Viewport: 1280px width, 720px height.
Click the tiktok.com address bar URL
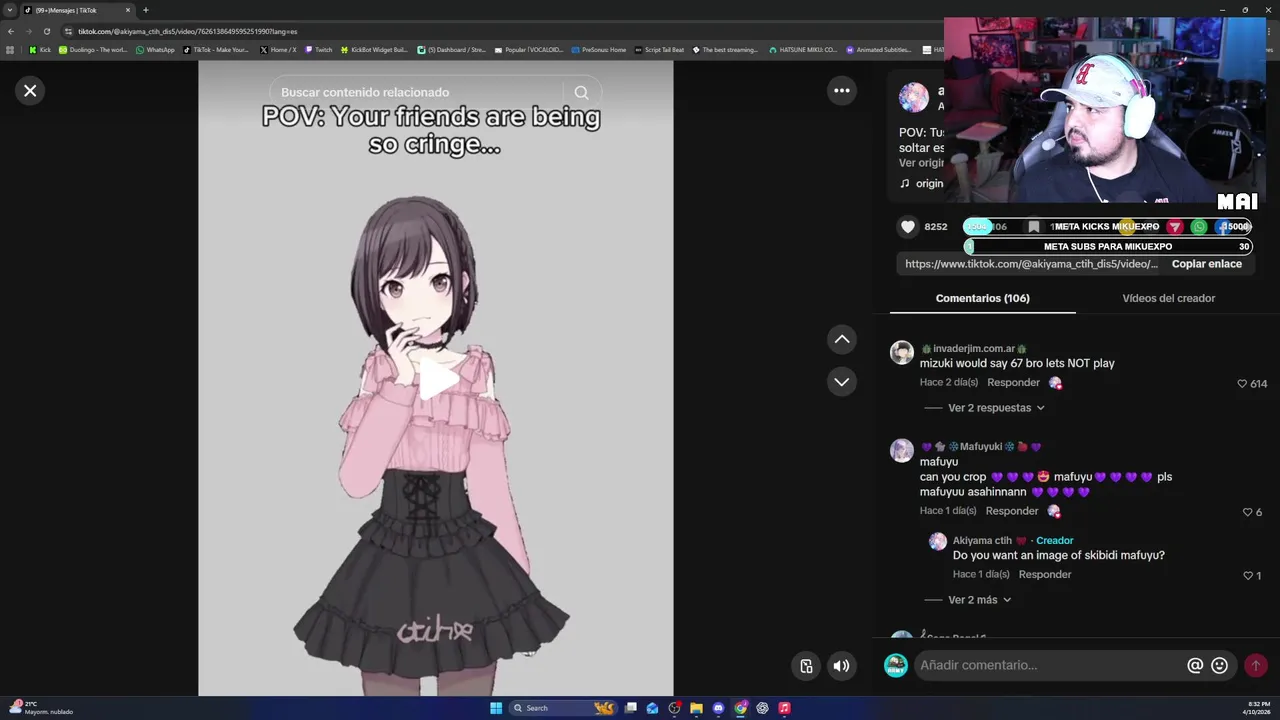187,31
